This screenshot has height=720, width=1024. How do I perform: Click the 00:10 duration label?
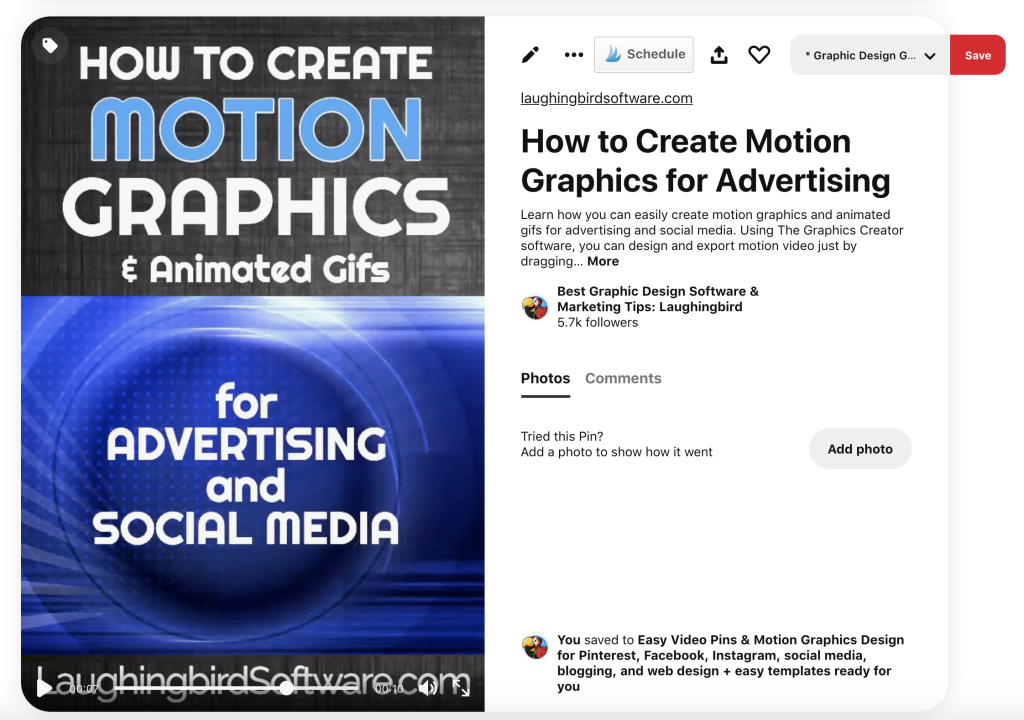point(389,689)
